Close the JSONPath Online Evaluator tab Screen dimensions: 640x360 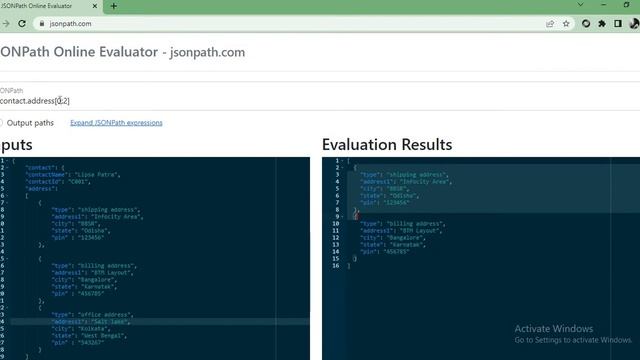95,6
